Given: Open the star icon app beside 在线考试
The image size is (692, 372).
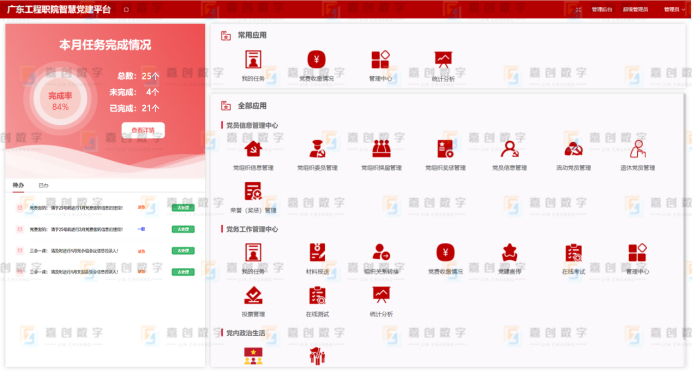Looking at the screenshot, I should click(509, 252).
